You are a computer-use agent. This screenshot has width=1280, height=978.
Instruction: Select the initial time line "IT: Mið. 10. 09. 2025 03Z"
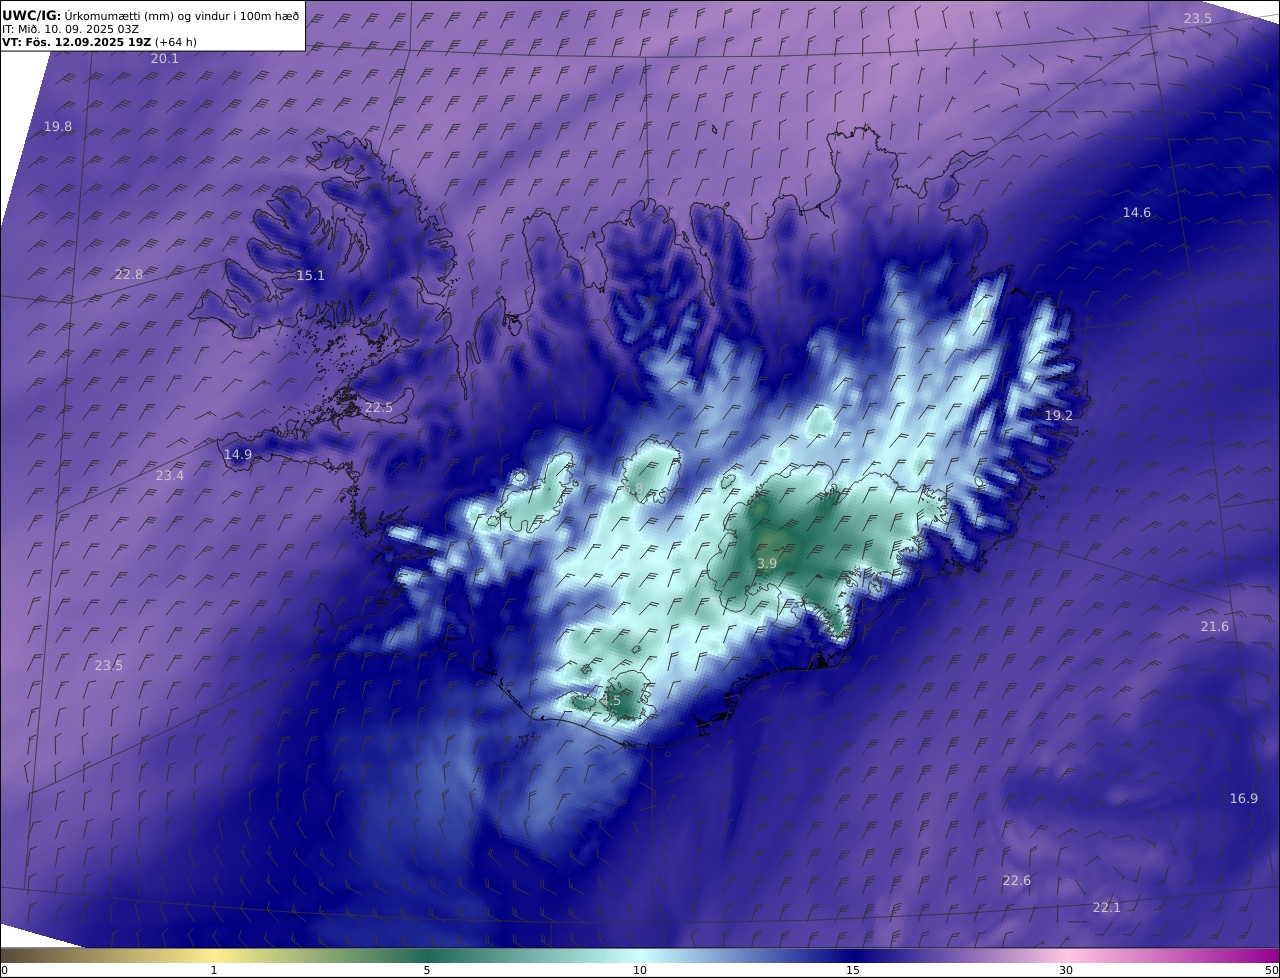(70, 29)
